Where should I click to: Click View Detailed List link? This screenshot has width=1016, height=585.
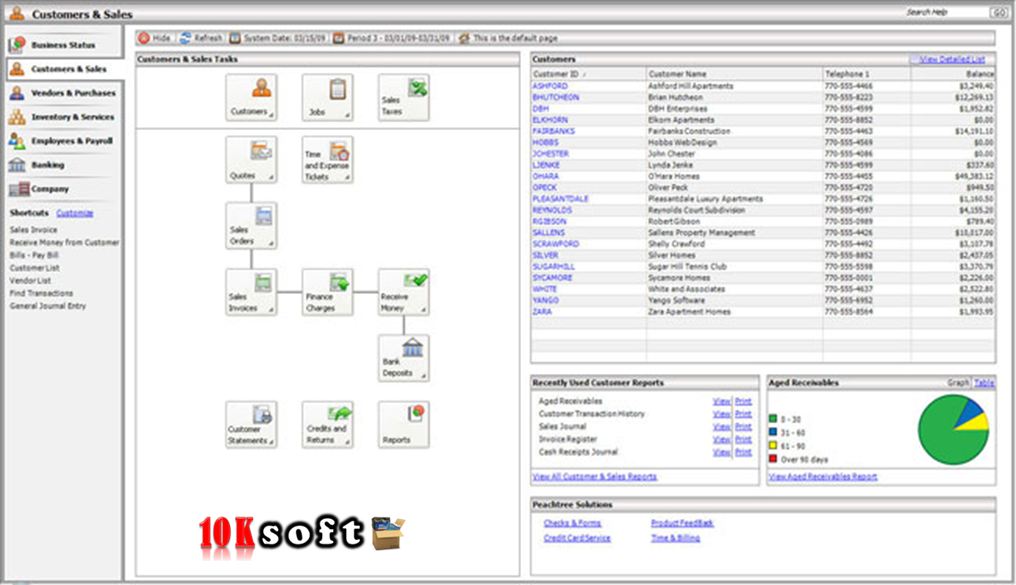952,60
